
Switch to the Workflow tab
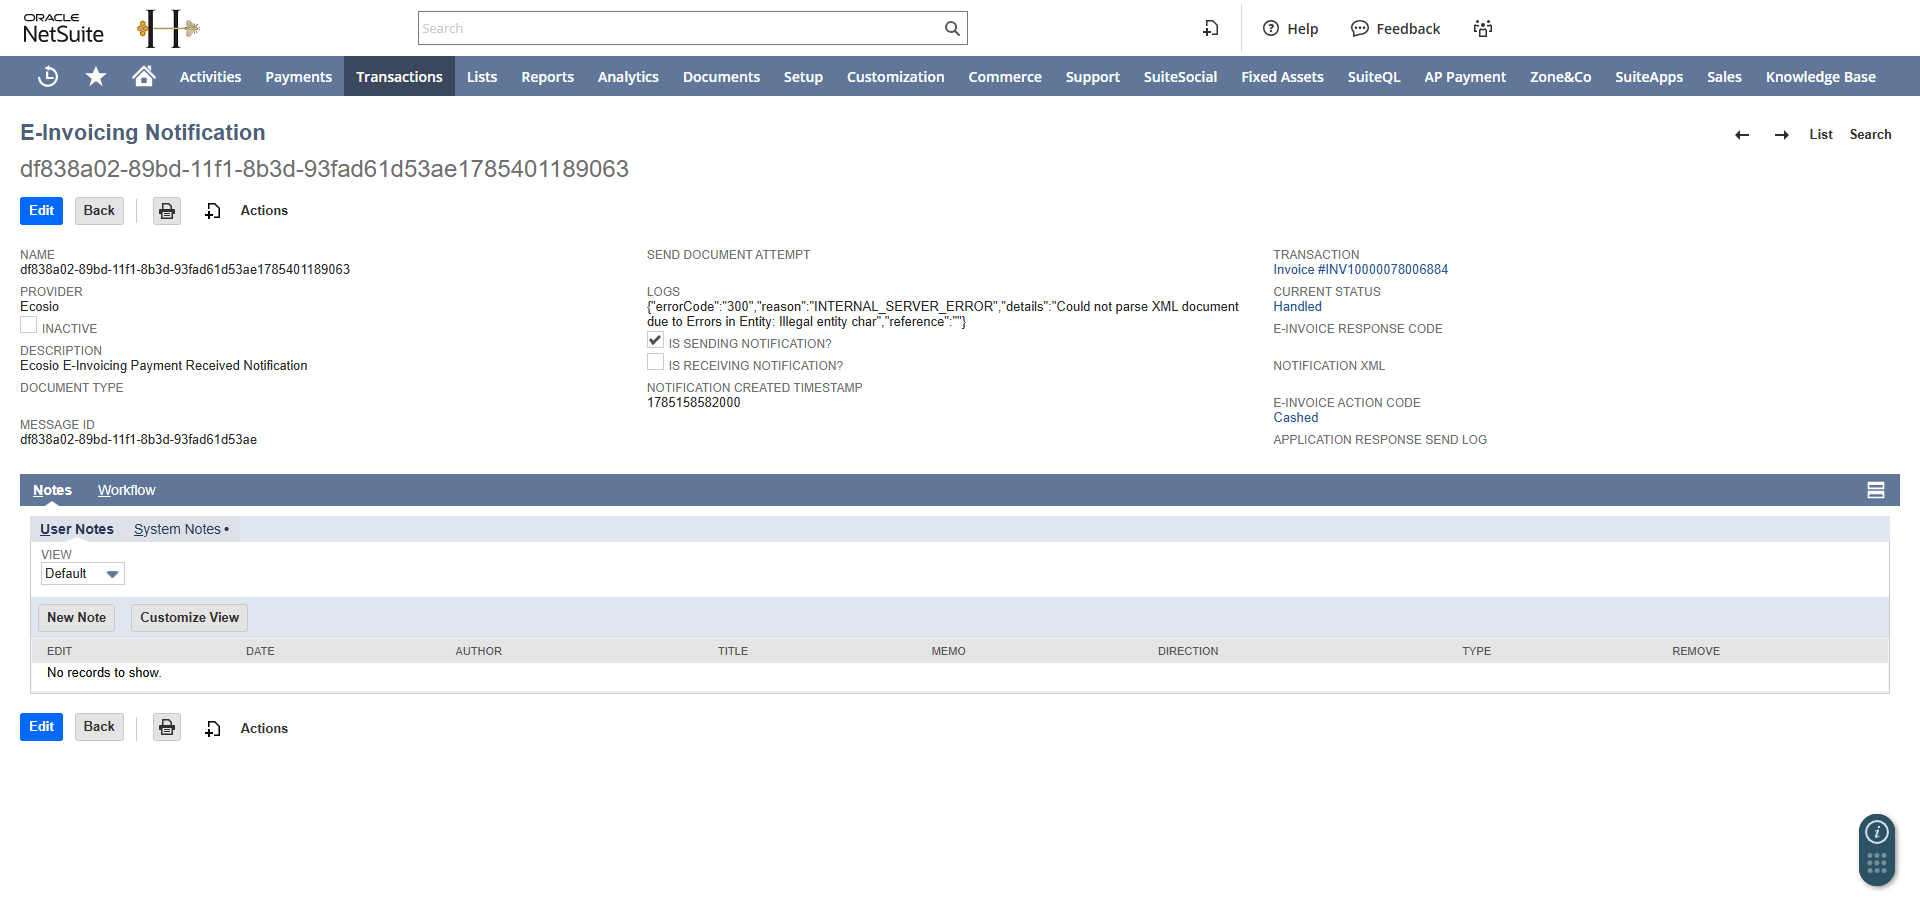click(x=126, y=490)
